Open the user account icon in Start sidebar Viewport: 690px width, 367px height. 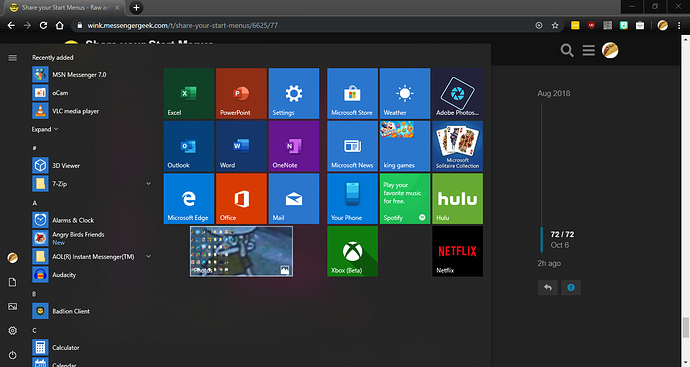(13, 258)
